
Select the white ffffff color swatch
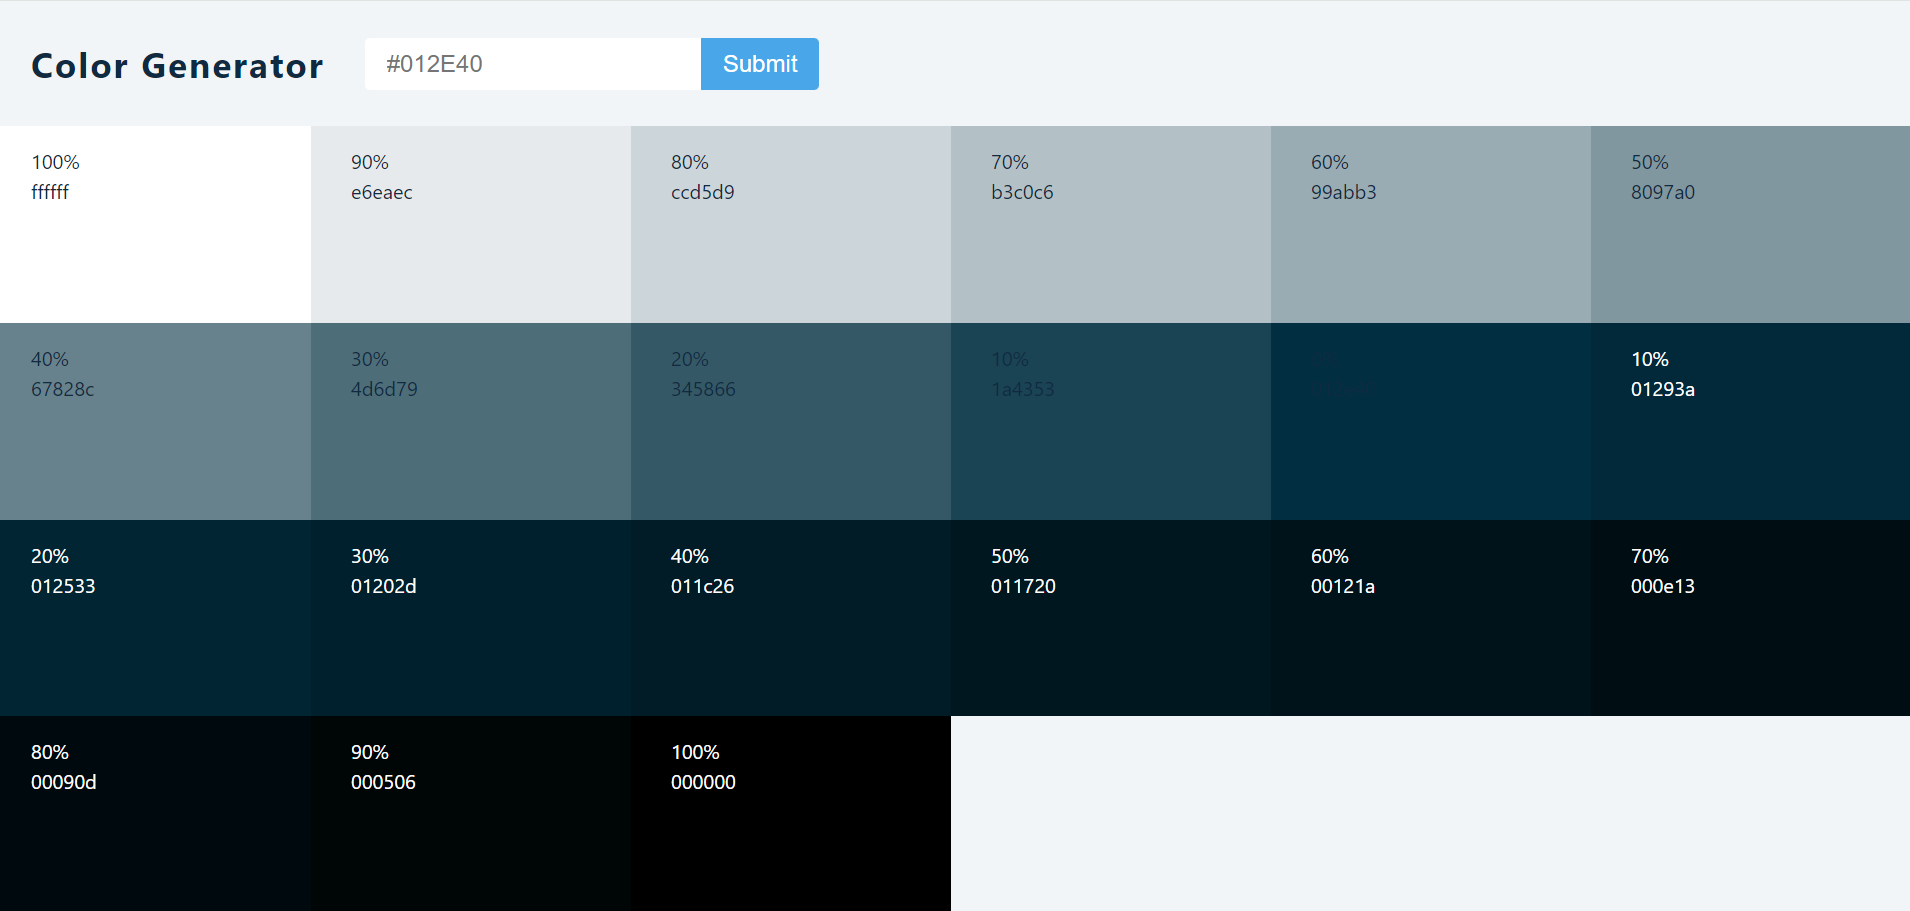click(155, 224)
